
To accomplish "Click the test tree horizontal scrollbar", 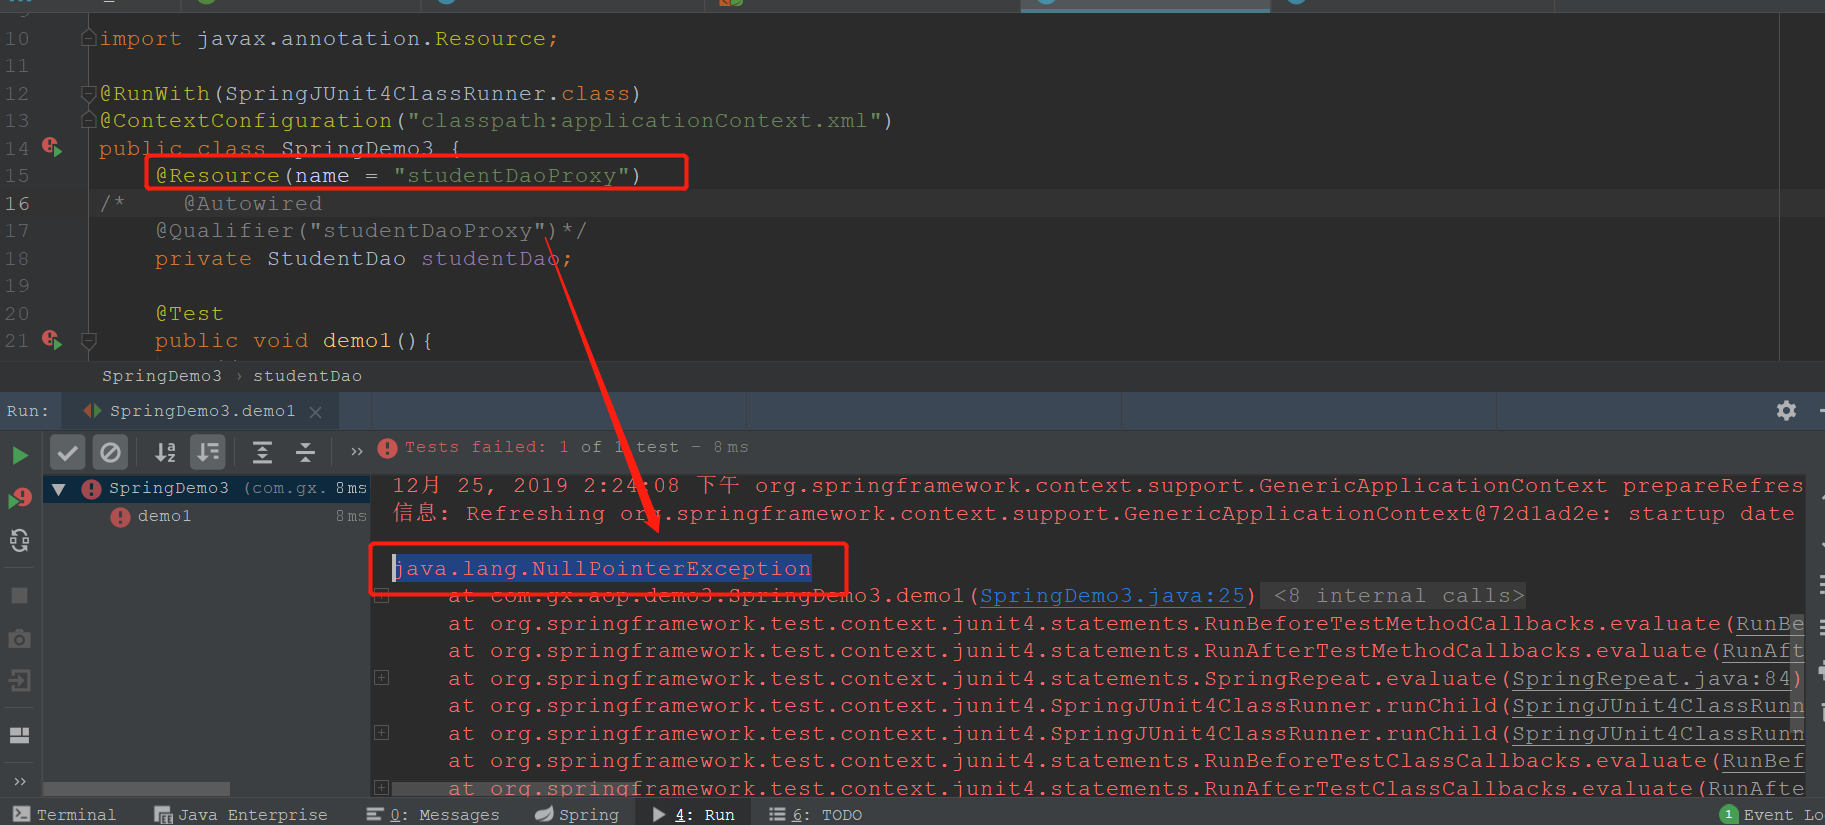I will (x=137, y=789).
